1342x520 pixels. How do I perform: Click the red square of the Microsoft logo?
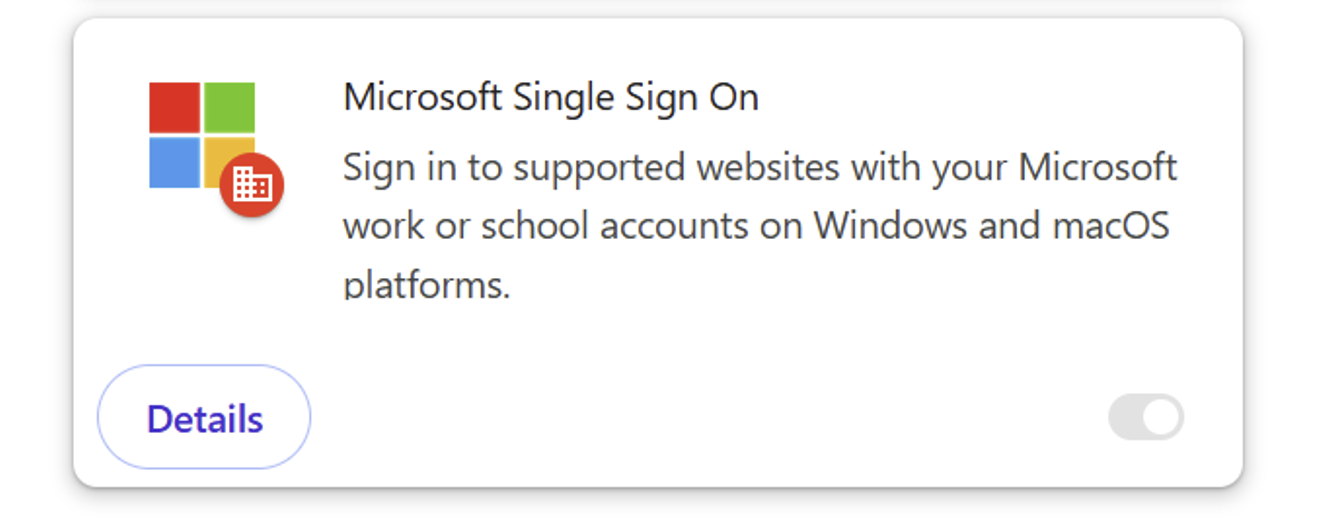(x=175, y=108)
